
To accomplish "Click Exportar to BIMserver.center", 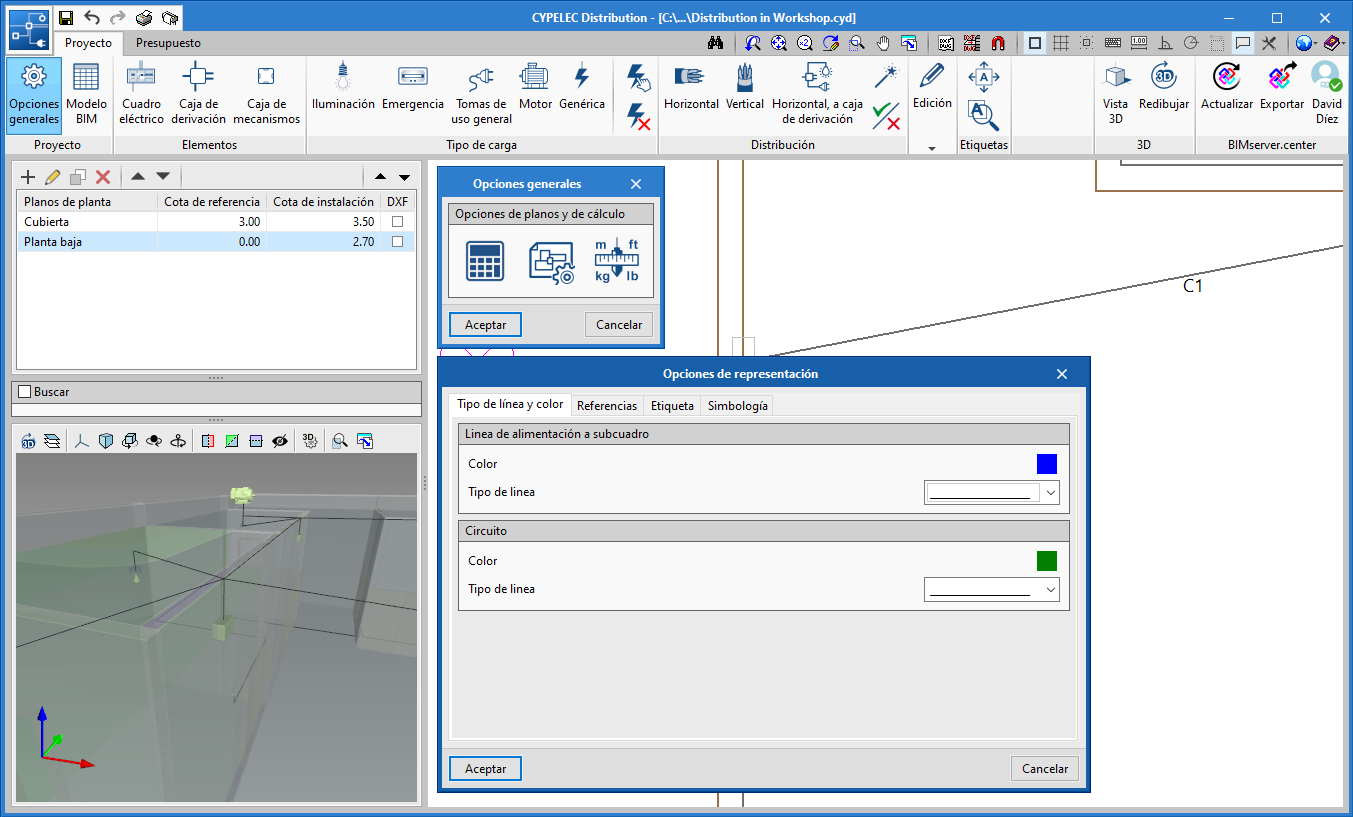I will click(x=1282, y=87).
